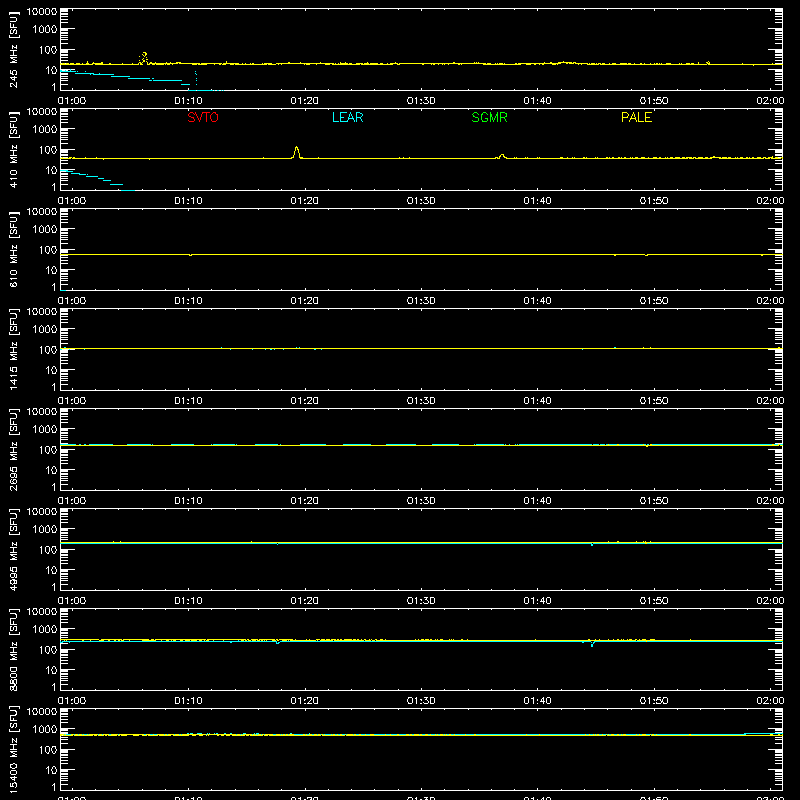Click 02:00 label under the 8800 MHz panel
This screenshot has height=800, width=800.
pyautogui.click(x=770, y=701)
